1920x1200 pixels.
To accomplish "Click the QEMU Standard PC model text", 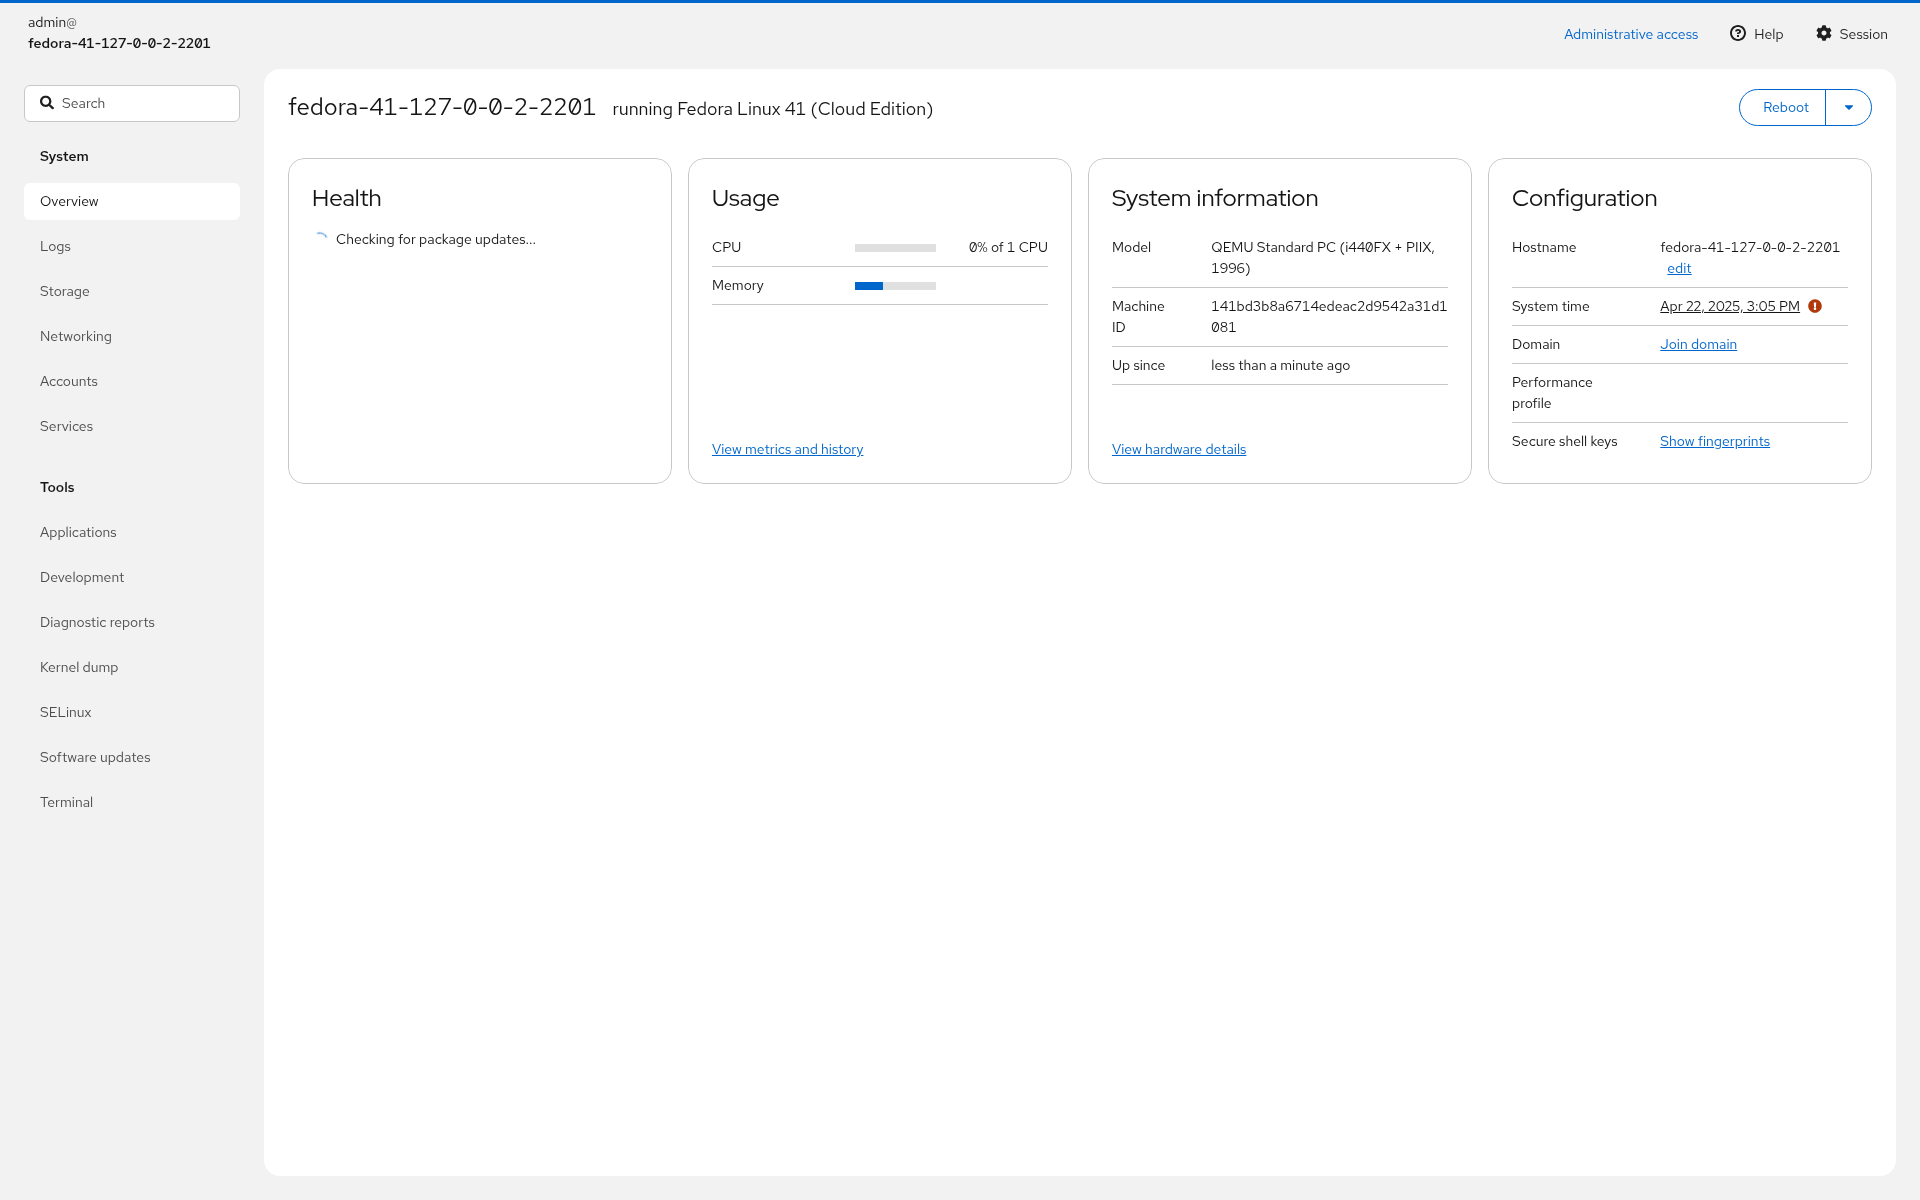I will (x=1323, y=258).
